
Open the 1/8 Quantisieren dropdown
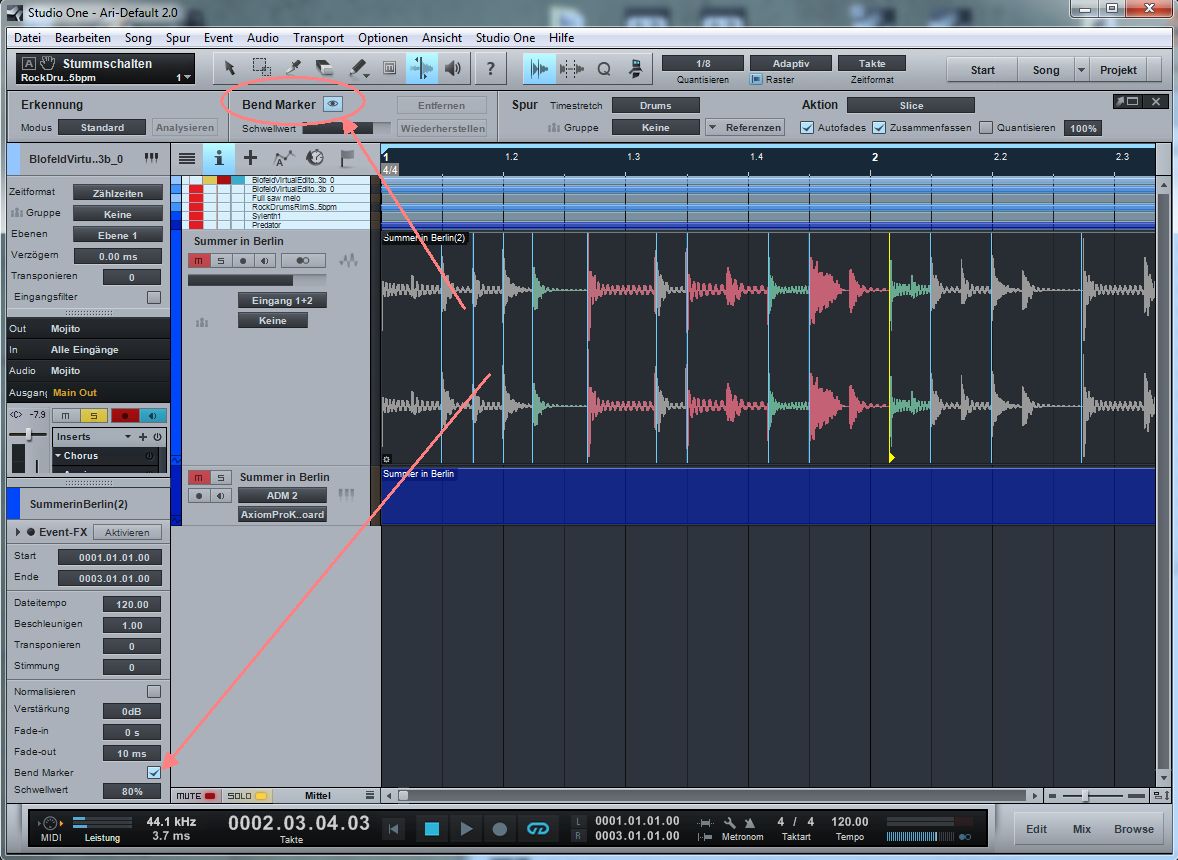tap(702, 64)
